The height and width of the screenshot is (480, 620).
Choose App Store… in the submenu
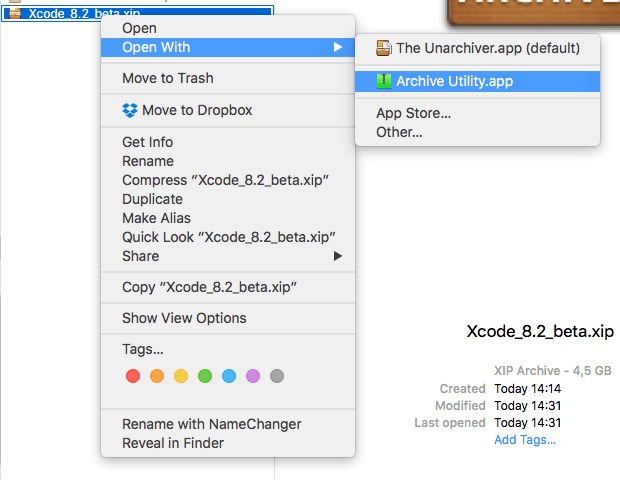477,113
